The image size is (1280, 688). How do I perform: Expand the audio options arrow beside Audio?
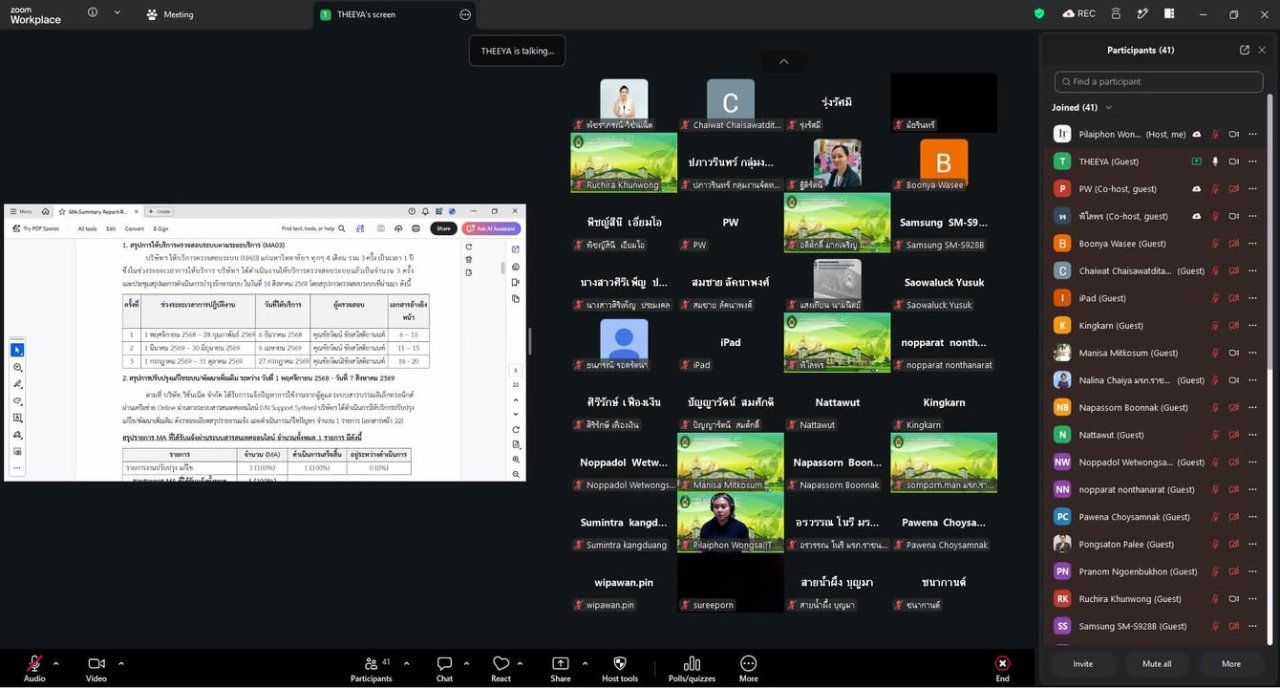pos(56,663)
